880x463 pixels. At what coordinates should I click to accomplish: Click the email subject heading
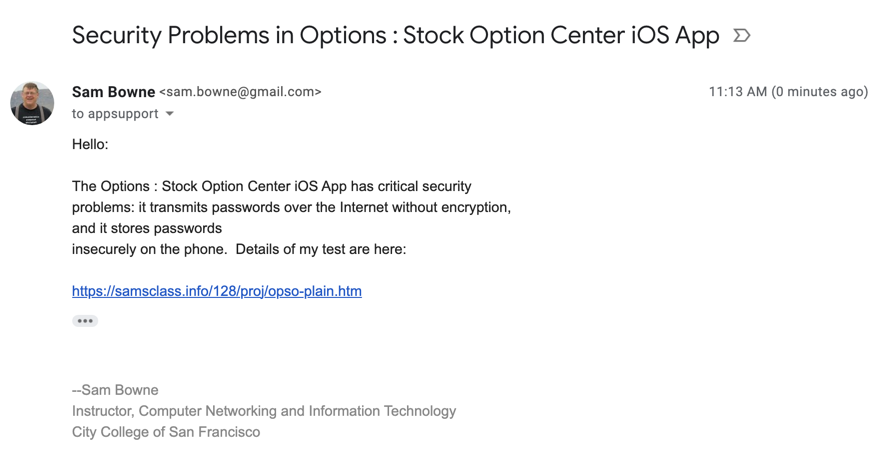(395, 36)
